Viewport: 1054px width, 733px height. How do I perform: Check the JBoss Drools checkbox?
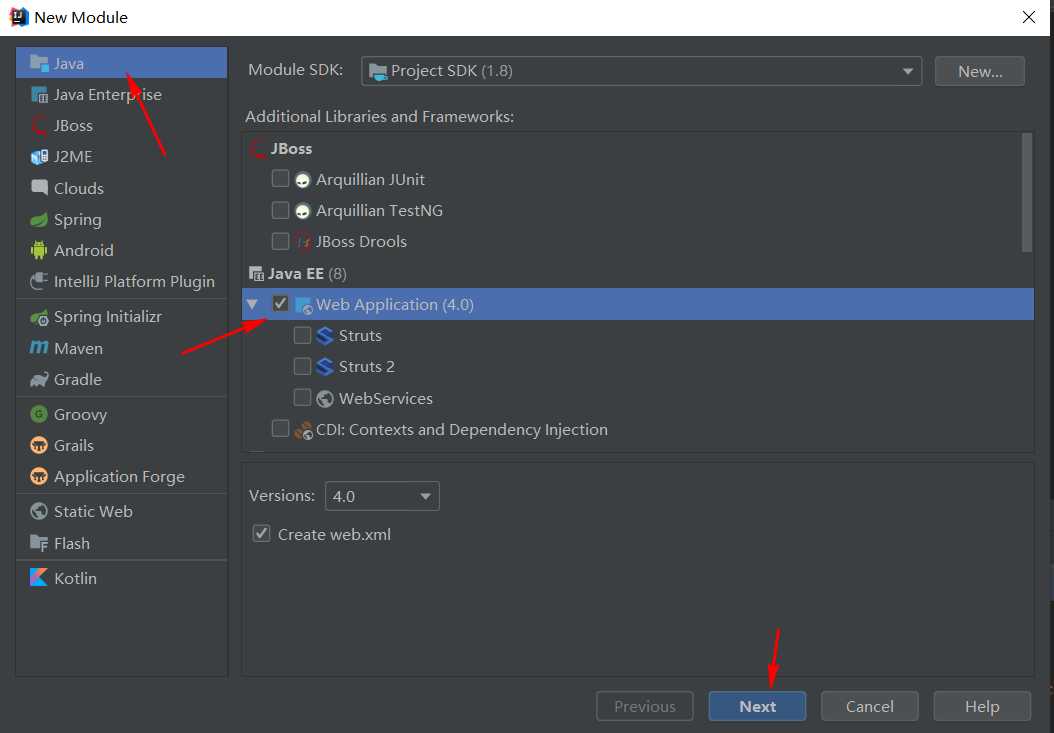280,241
